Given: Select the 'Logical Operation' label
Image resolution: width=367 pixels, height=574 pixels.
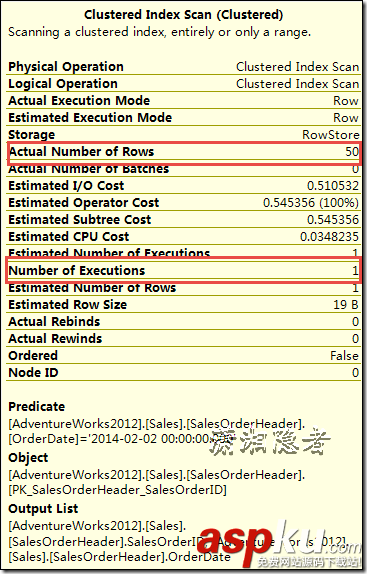Looking at the screenshot, I should pos(63,84).
